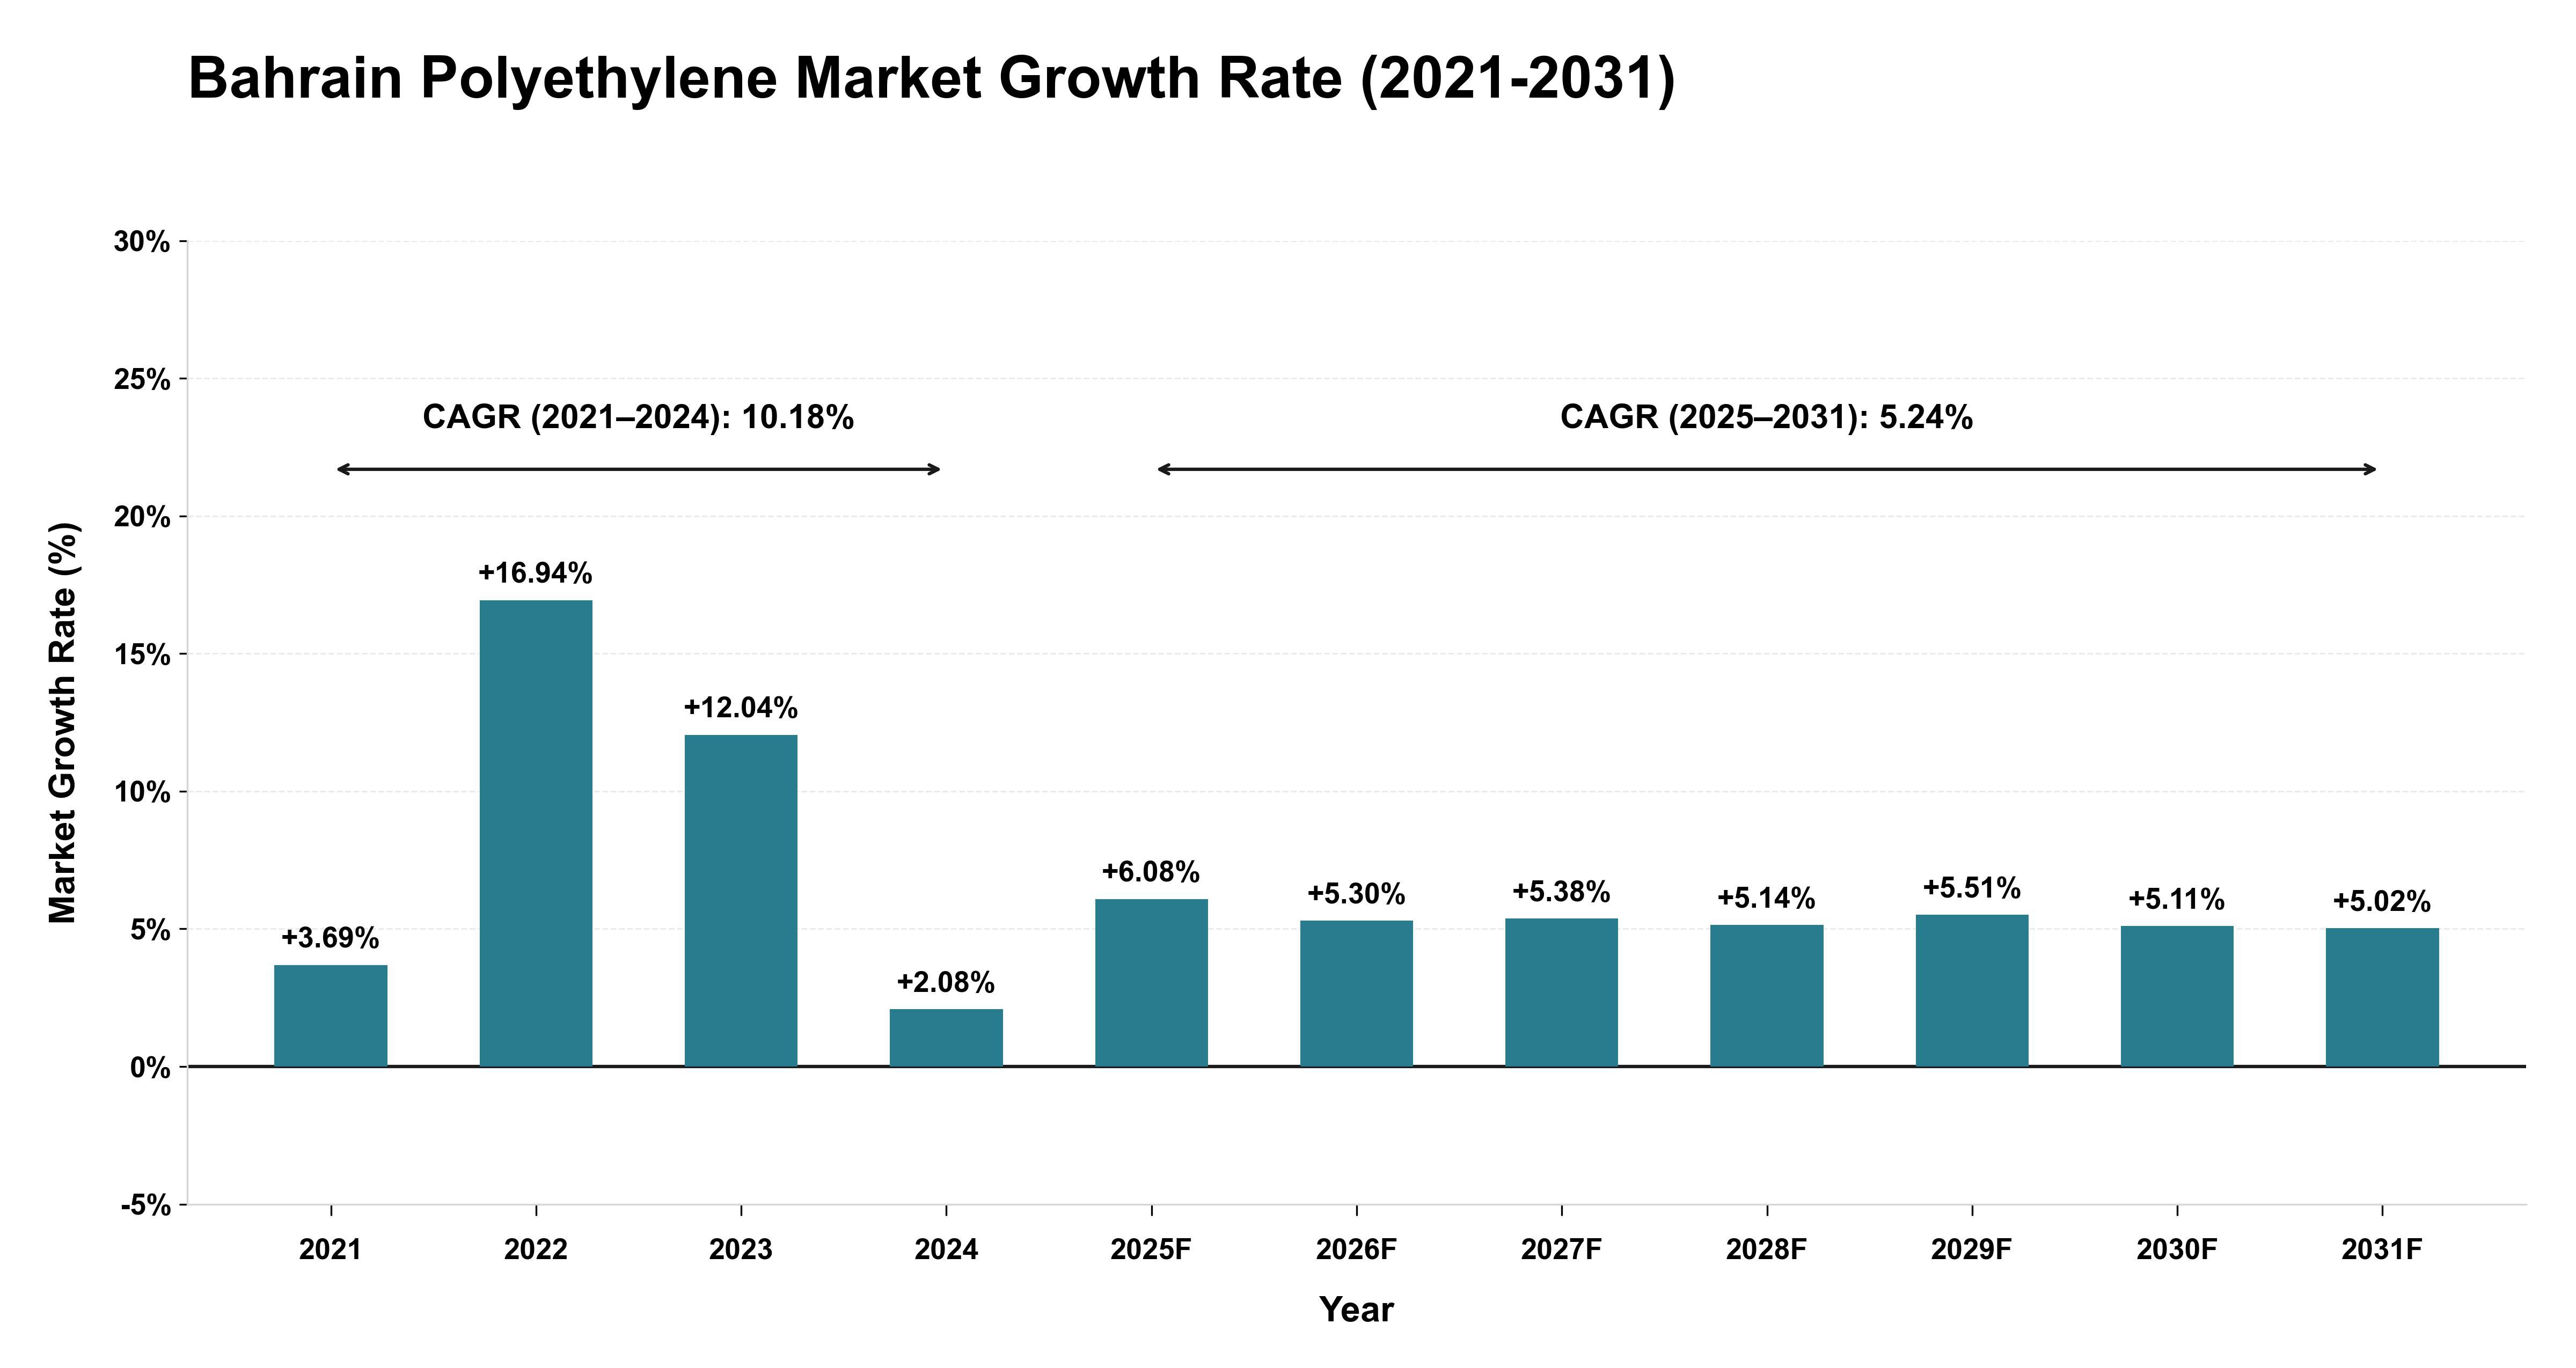Select the 2024 bar

(946, 1038)
